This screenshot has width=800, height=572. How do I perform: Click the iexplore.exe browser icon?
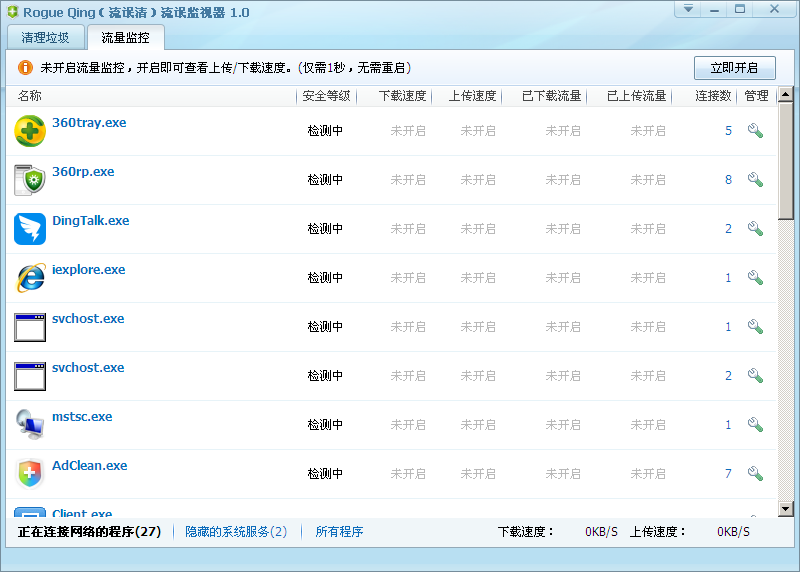[x=30, y=278]
